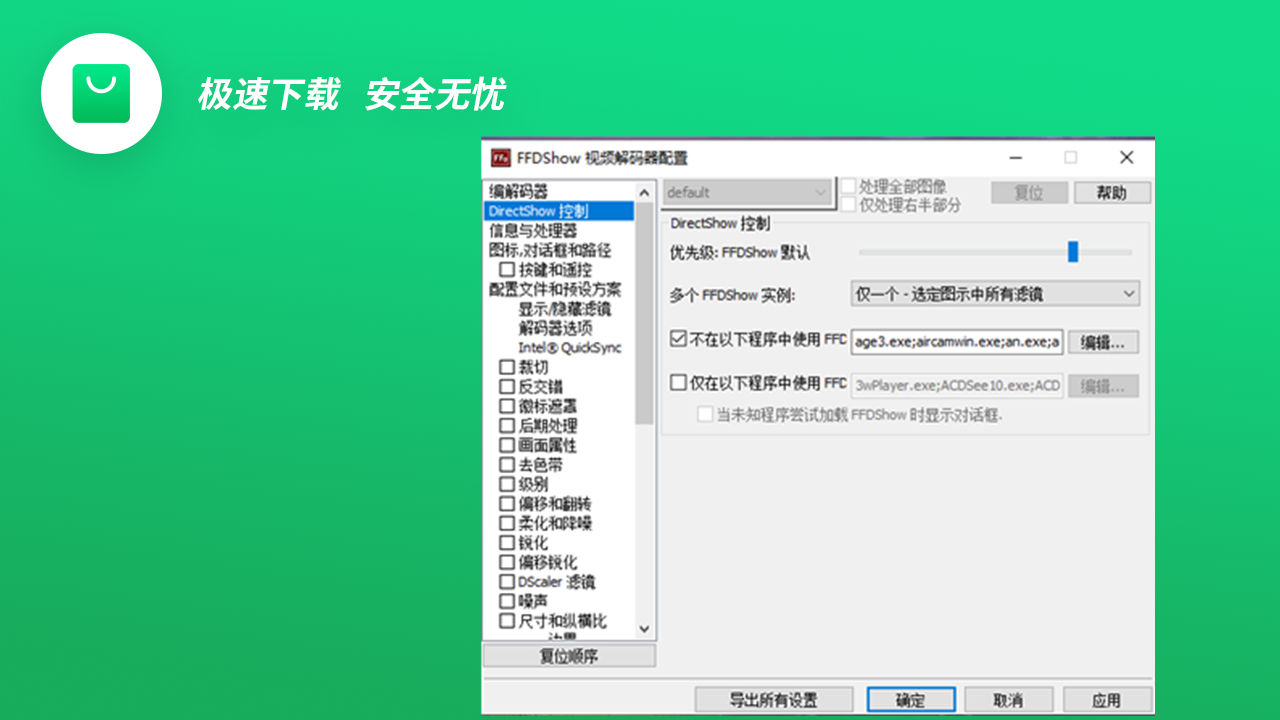Enable the 噪声 noise filter
This screenshot has height=720, width=1280.
click(507, 601)
